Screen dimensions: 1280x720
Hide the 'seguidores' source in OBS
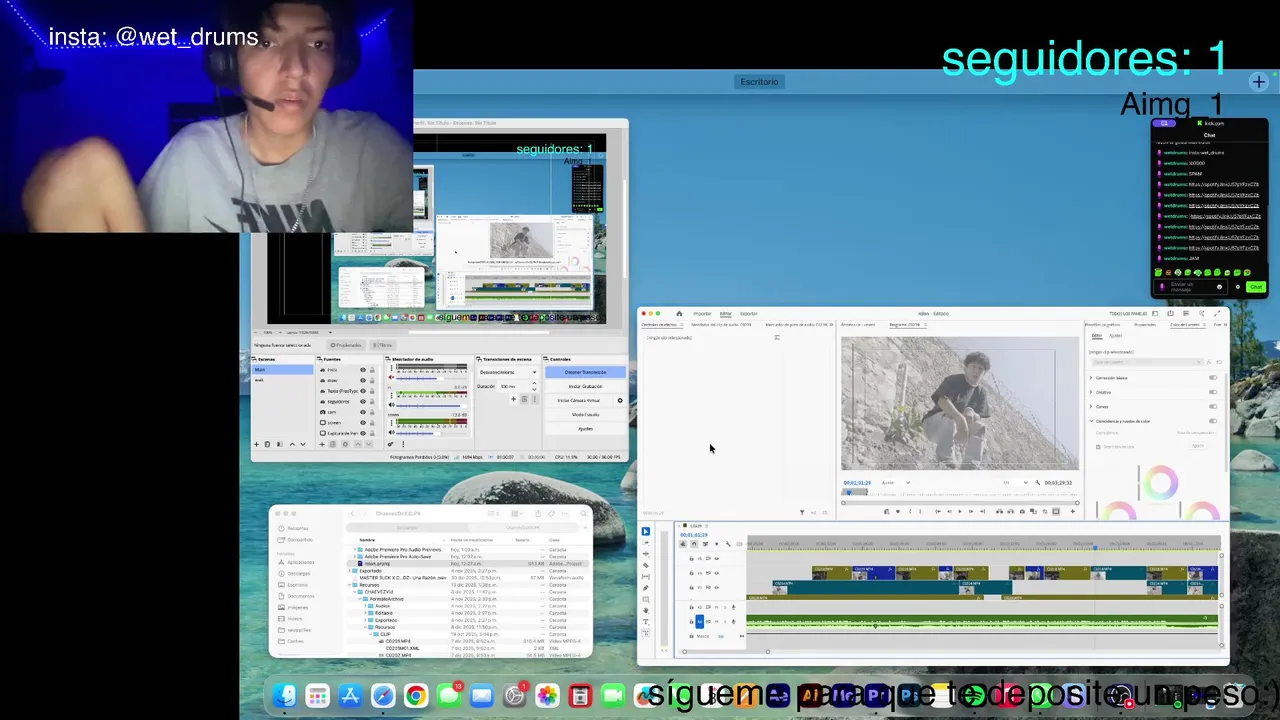pyautogui.click(x=363, y=402)
